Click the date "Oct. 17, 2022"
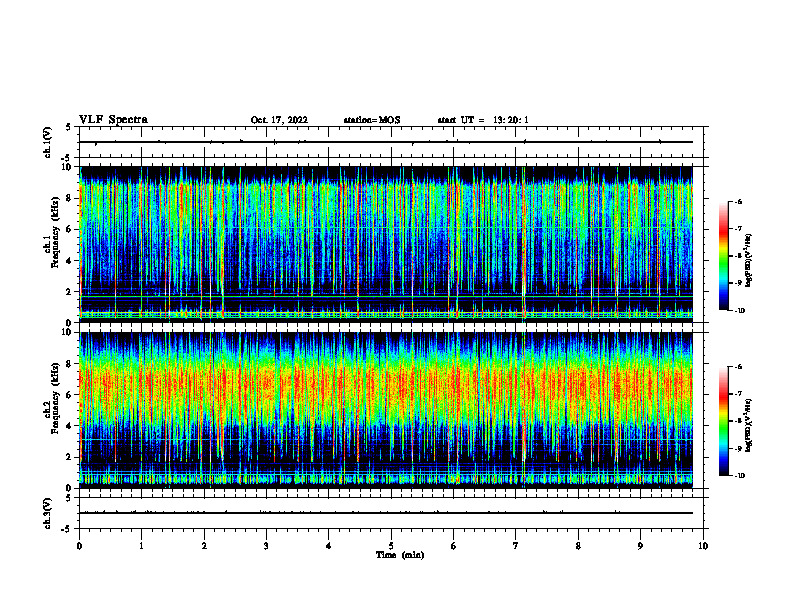The width and height of the screenshot is (792, 612). 279,120
